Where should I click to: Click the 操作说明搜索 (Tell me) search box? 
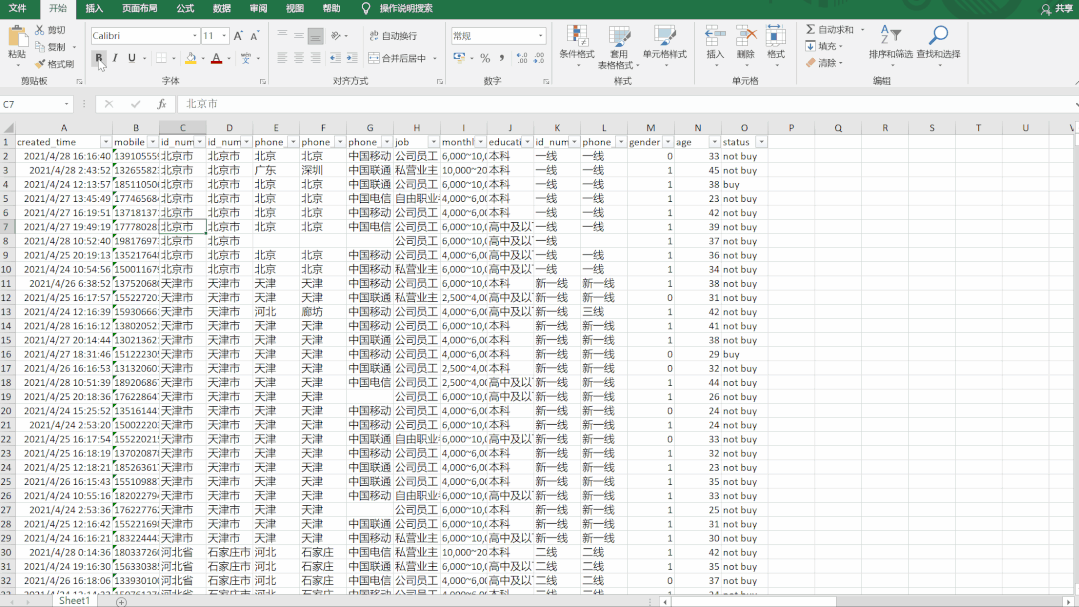tap(406, 8)
